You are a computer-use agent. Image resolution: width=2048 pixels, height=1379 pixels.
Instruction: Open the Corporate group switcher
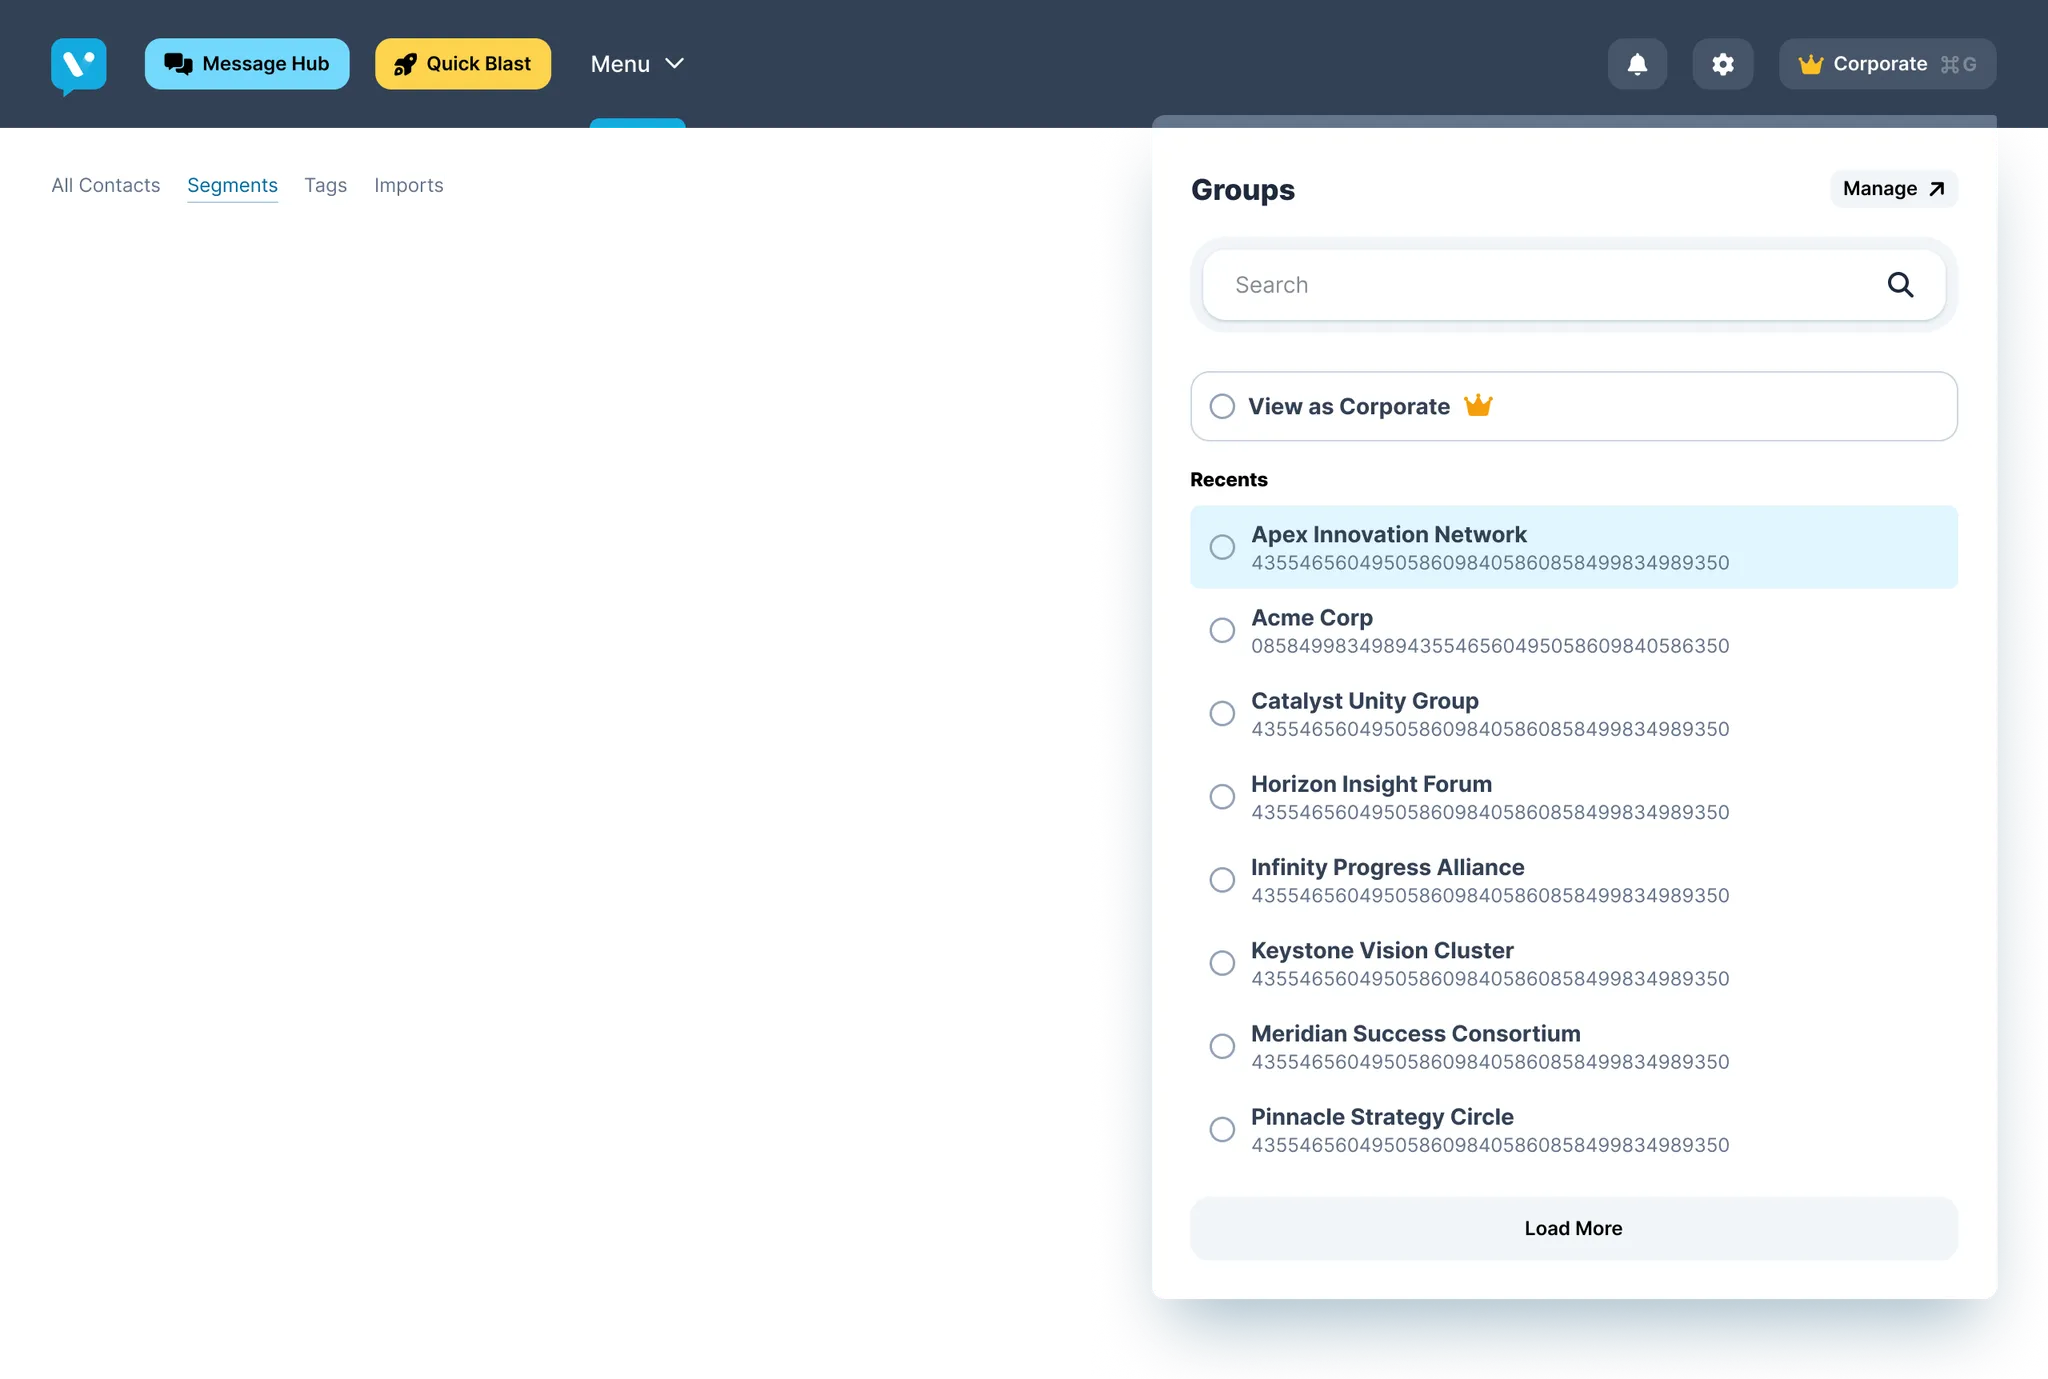click(x=1886, y=64)
